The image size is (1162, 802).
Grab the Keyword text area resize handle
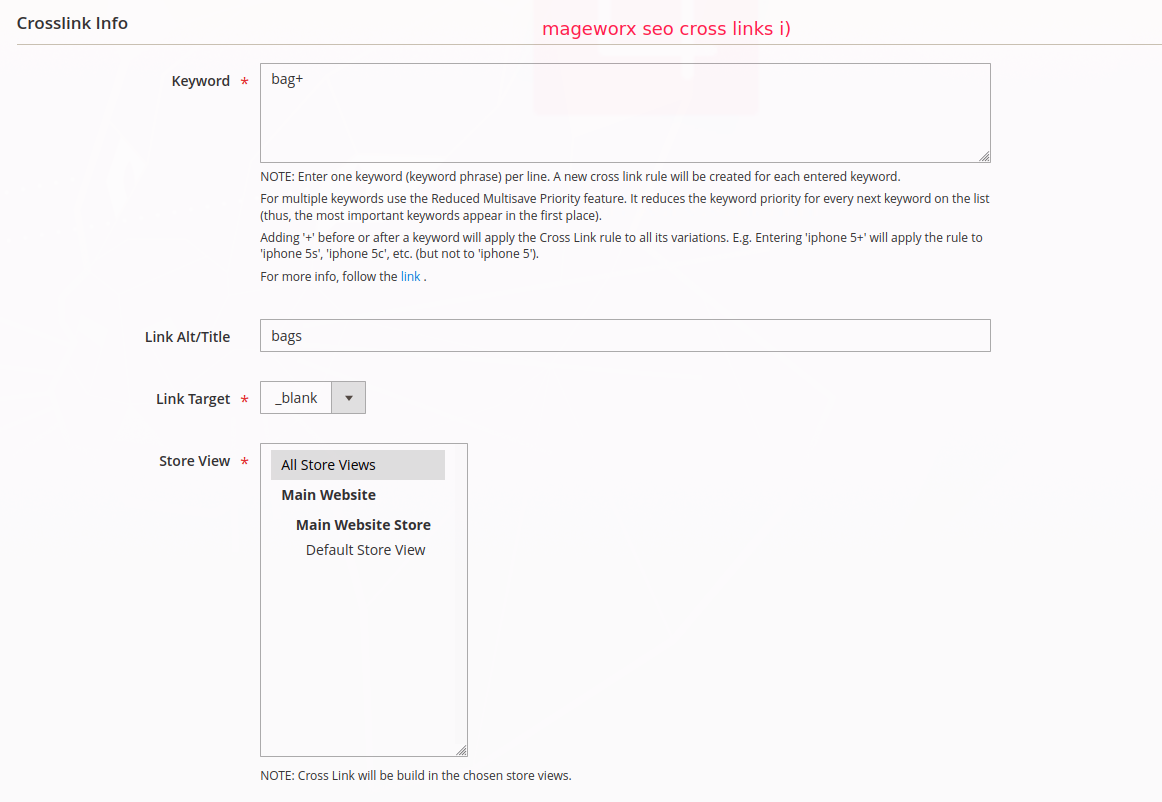point(984,156)
